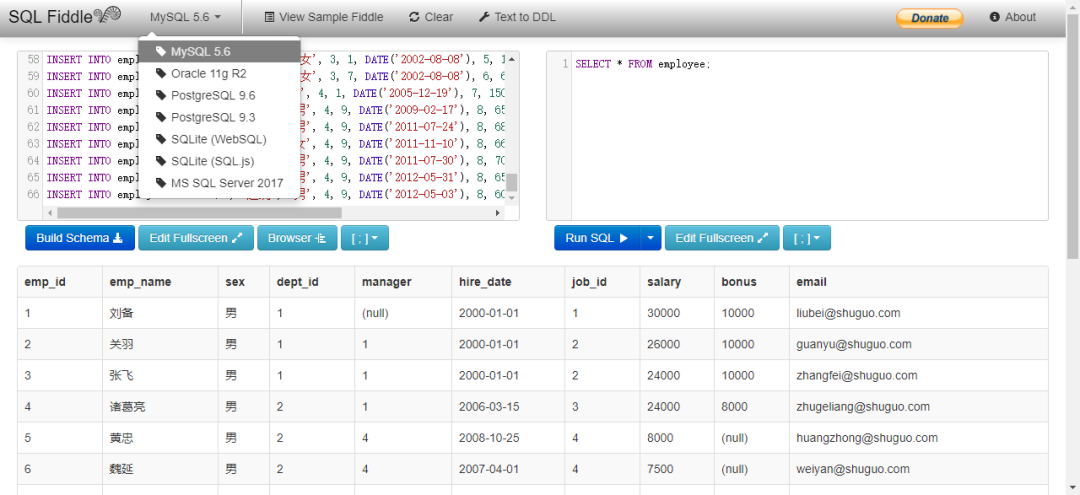
Task: Open the Text to DDL tool
Action: point(517,17)
